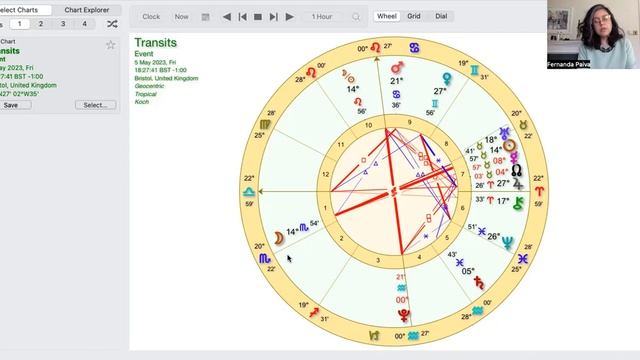Switch to Grid view
The image size is (640, 360).
[x=413, y=16]
